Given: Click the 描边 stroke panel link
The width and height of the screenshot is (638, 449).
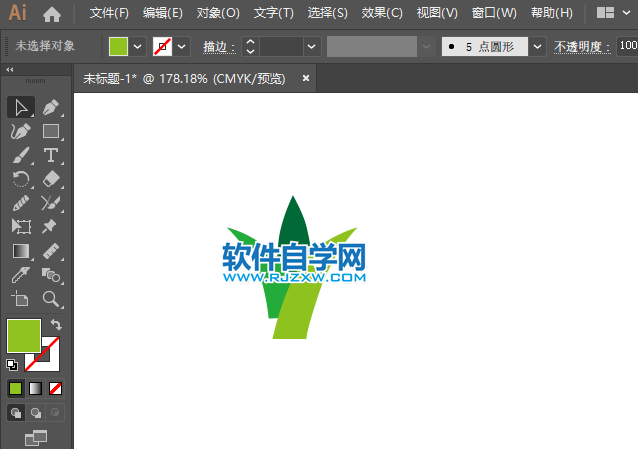Looking at the screenshot, I should coord(219,47).
